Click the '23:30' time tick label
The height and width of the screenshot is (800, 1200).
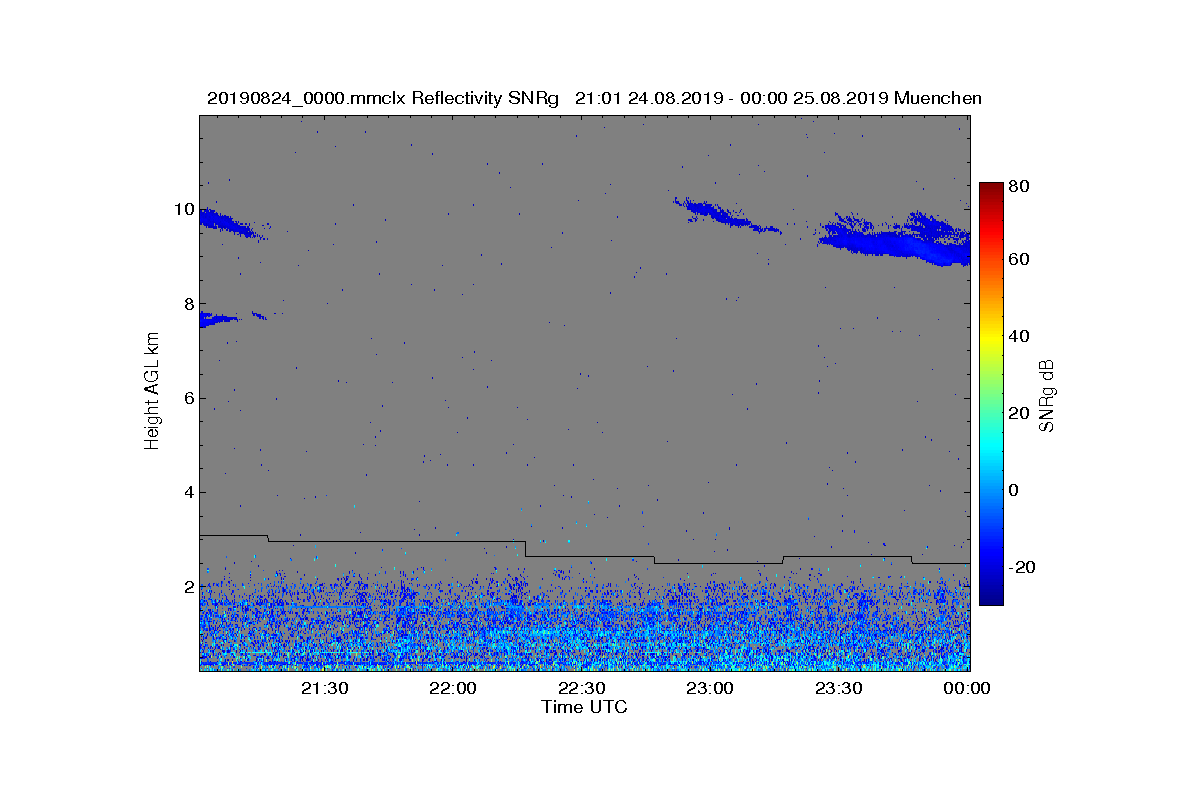pyautogui.click(x=839, y=689)
